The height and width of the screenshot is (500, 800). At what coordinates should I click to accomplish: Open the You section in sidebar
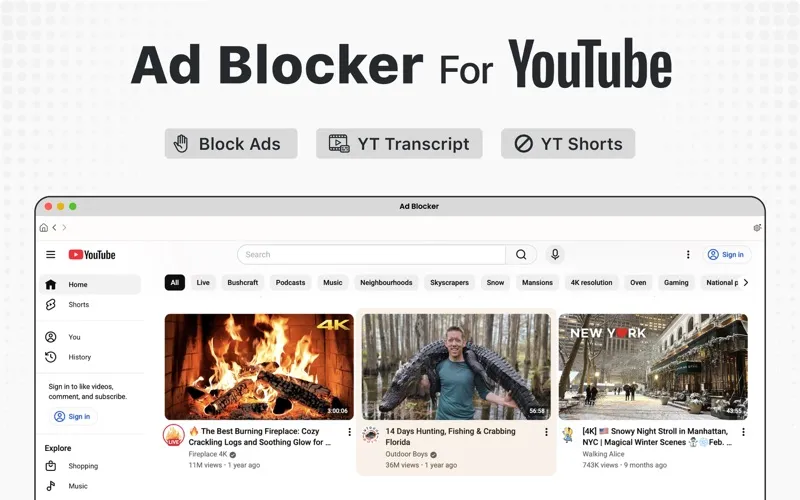point(90,337)
